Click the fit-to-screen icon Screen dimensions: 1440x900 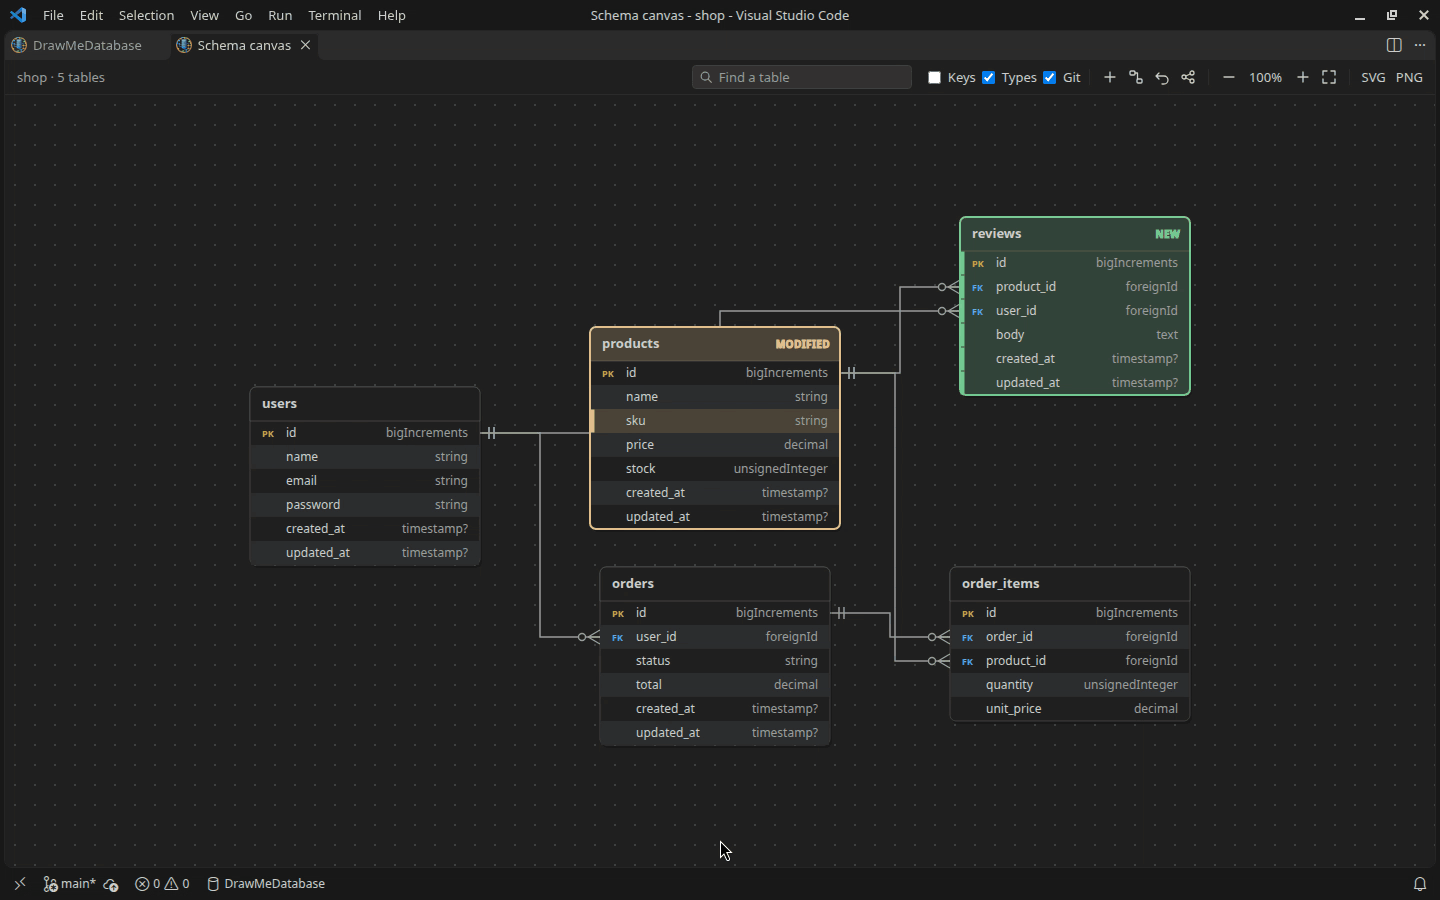[x=1329, y=77]
